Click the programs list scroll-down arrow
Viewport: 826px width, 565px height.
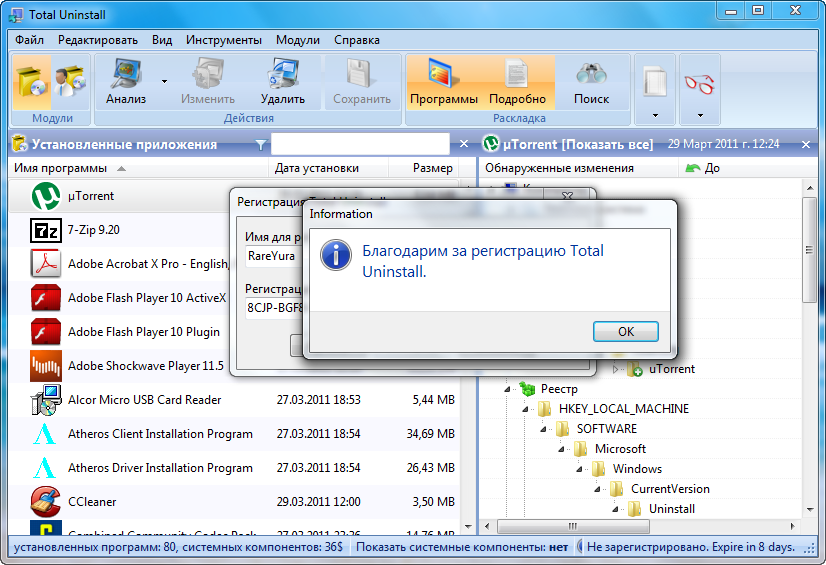coord(468,527)
